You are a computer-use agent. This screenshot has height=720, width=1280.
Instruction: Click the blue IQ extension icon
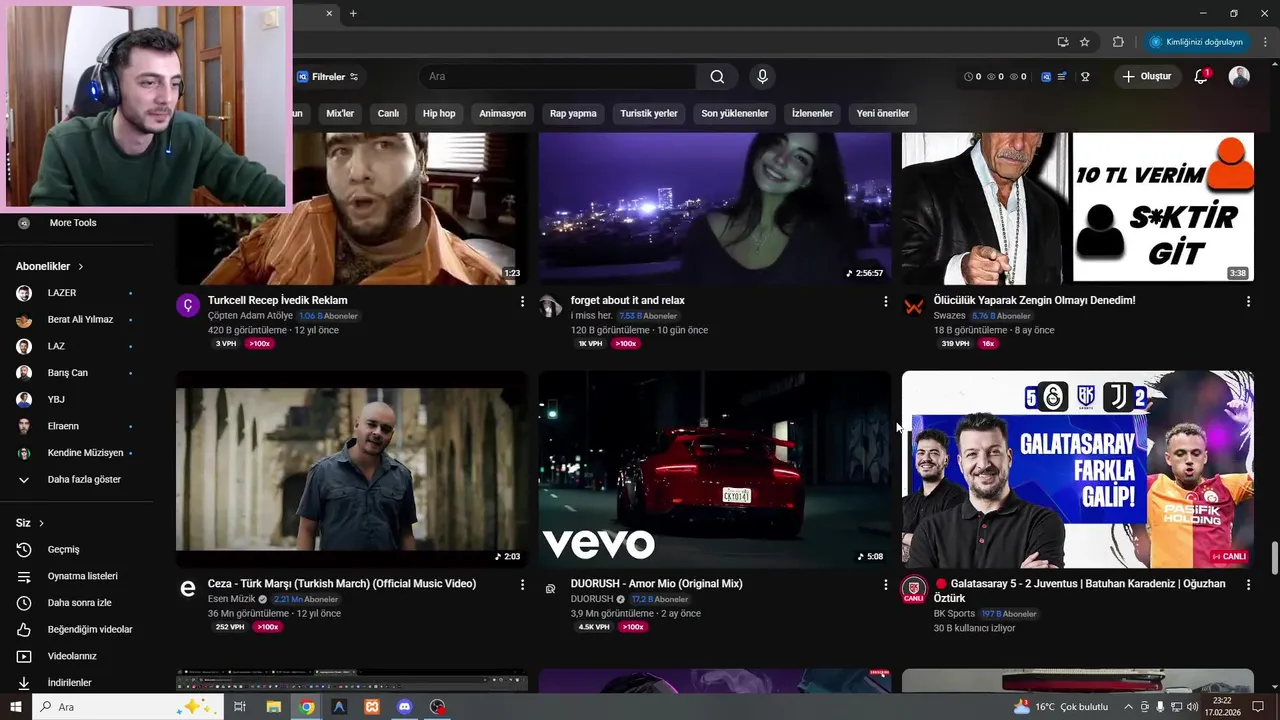[1046, 77]
